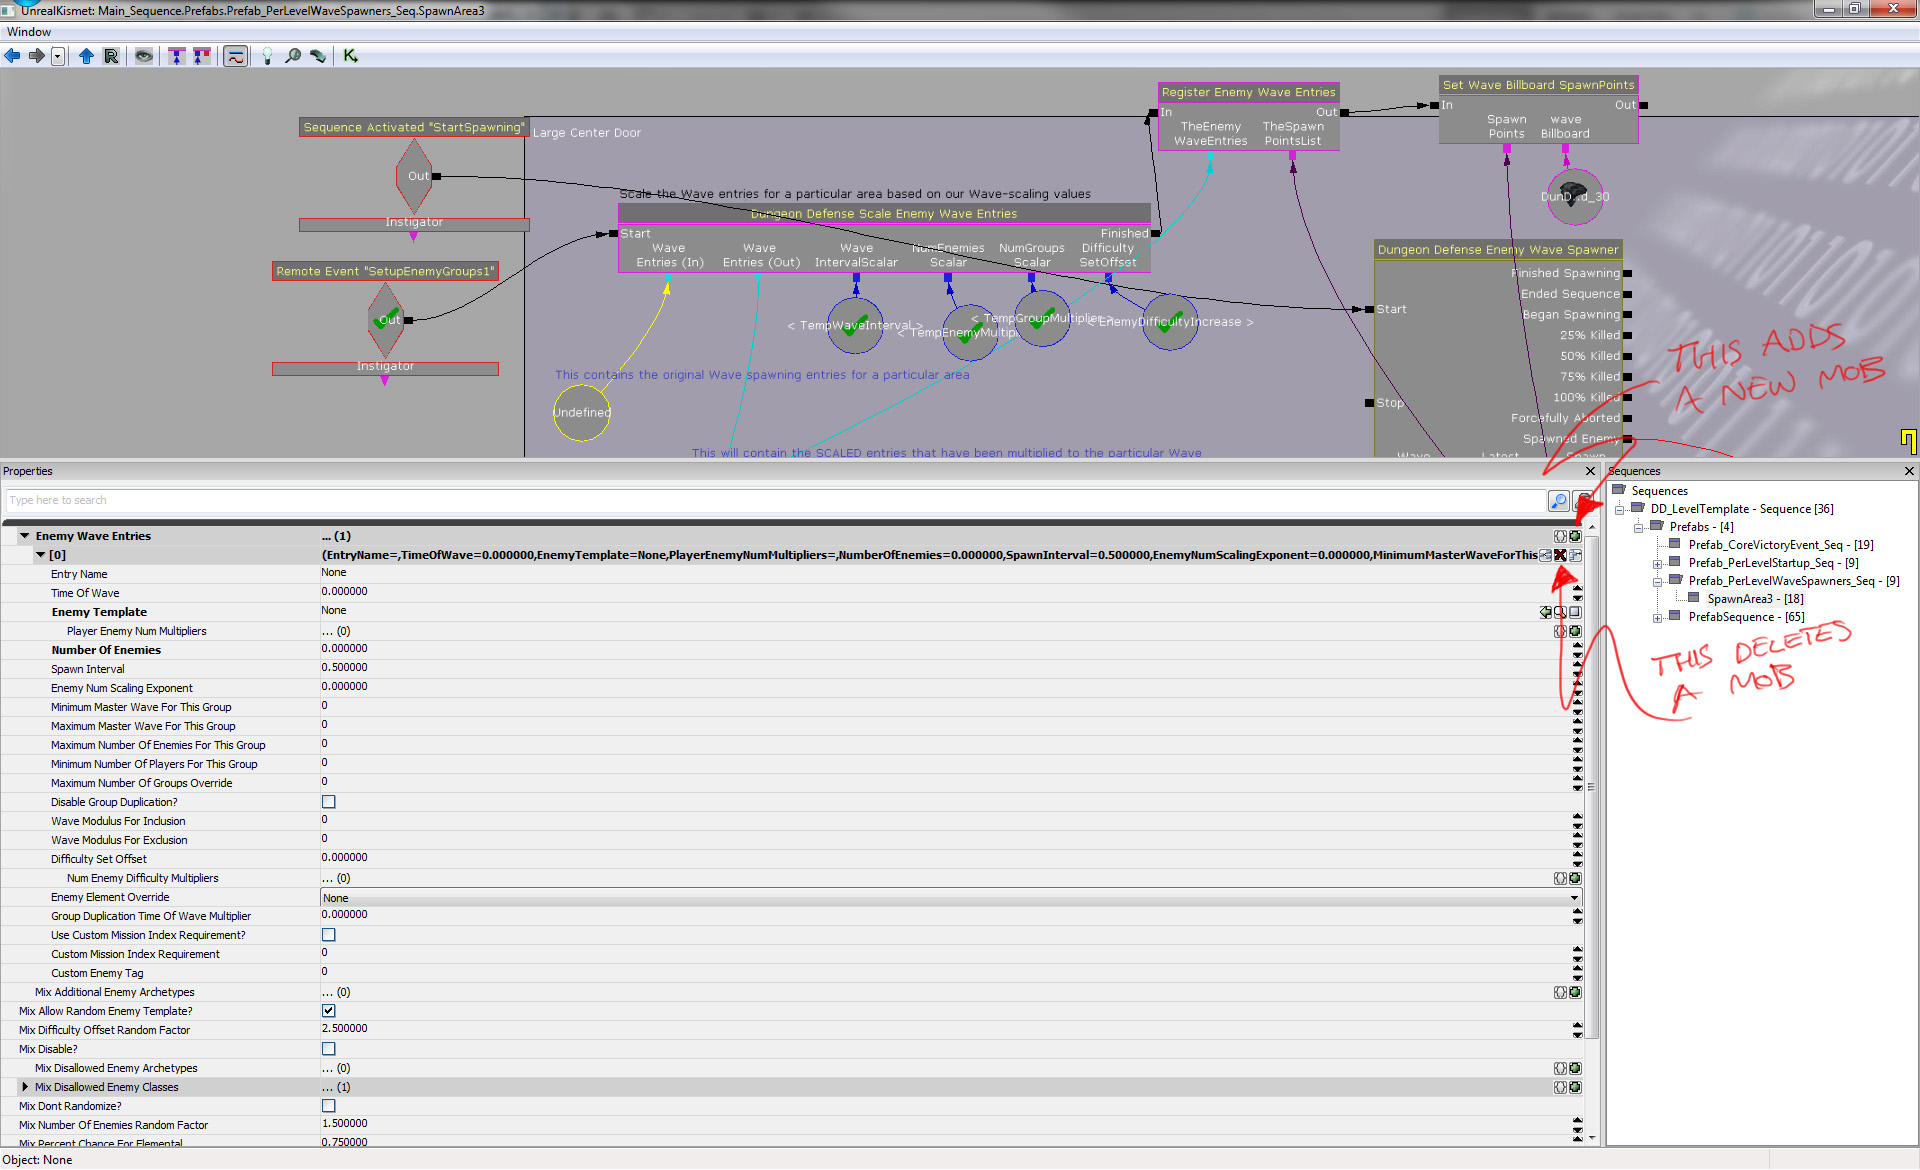This screenshot has height=1170, width=1920.
Task: Select SpawnArea3 - [18] in Sequences tree
Action: (1755, 599)
